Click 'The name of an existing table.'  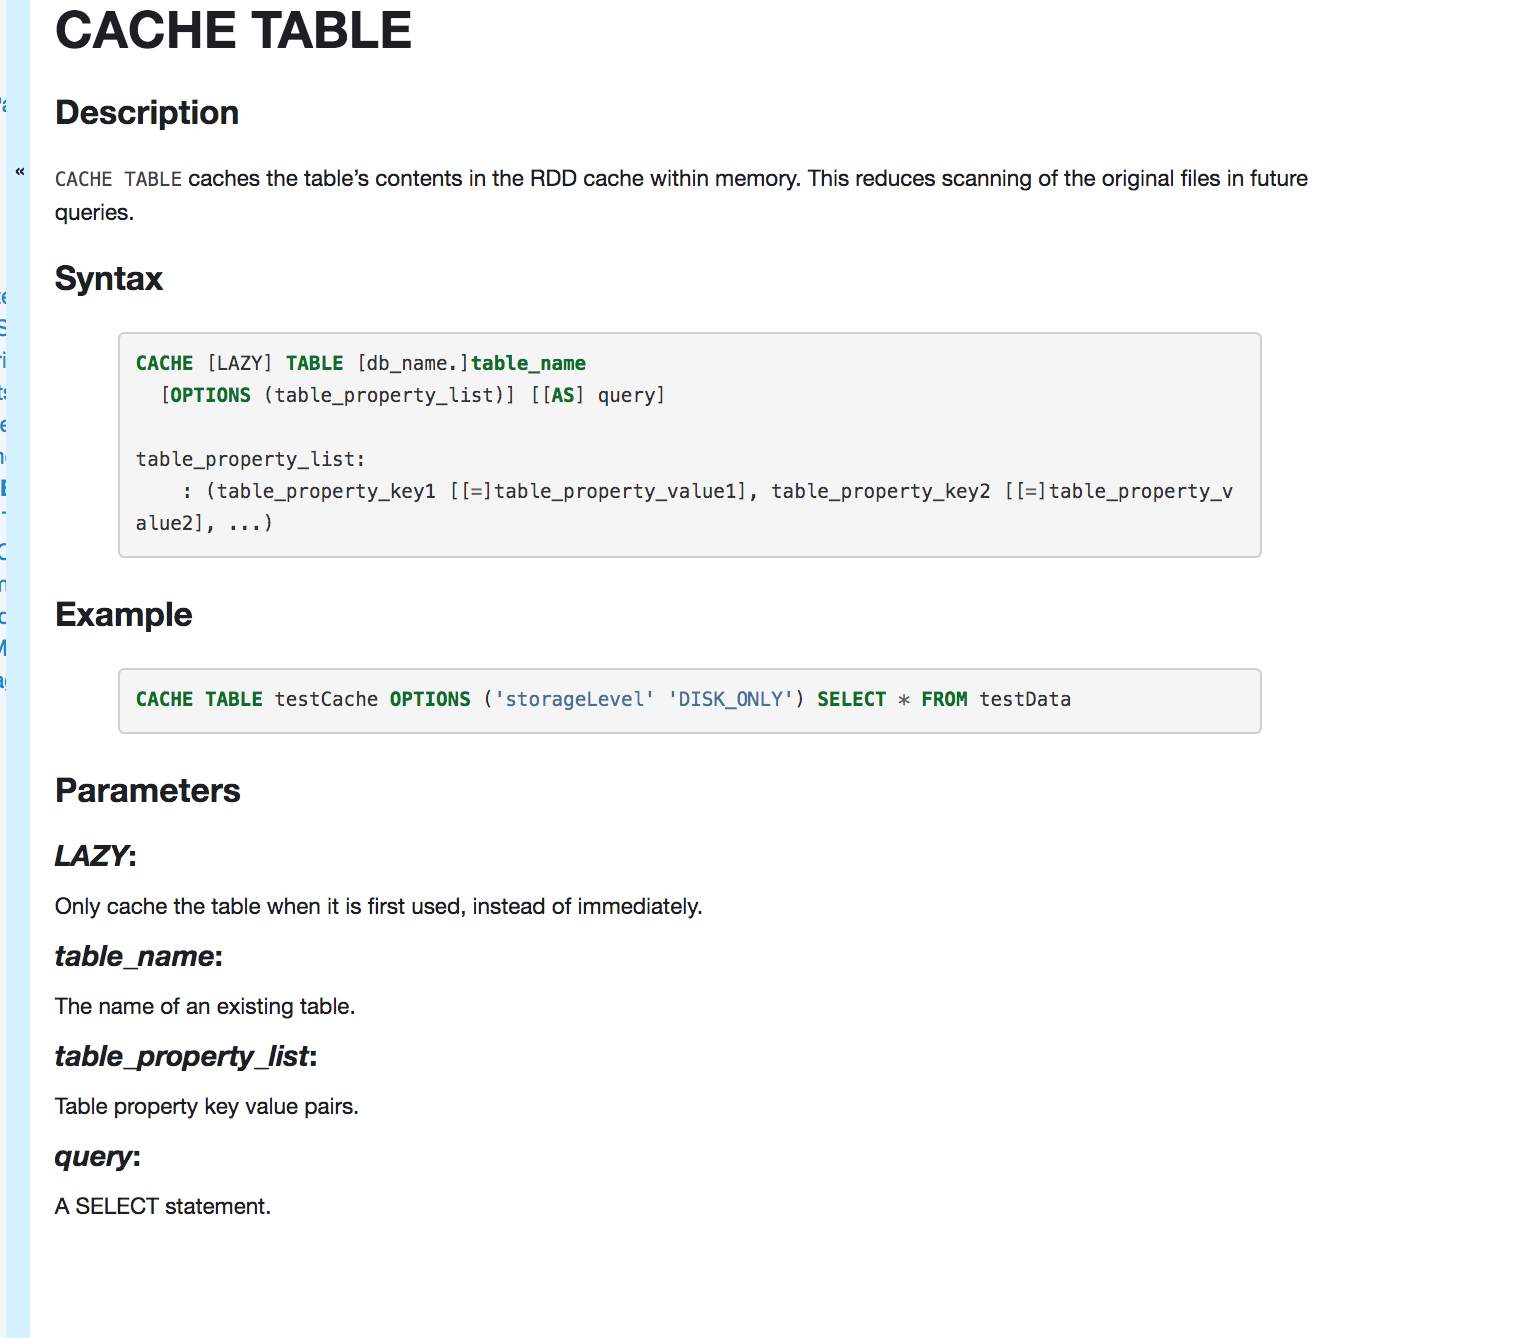click(x=205, y=1006)
